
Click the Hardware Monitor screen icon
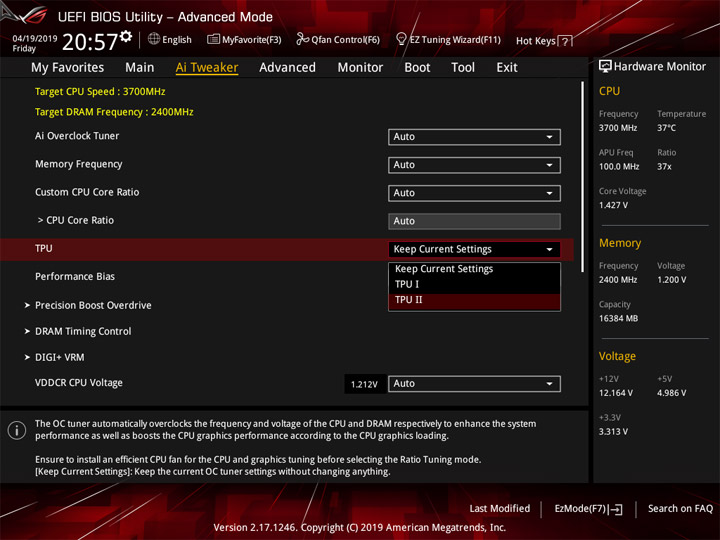[x=605, y=66]
